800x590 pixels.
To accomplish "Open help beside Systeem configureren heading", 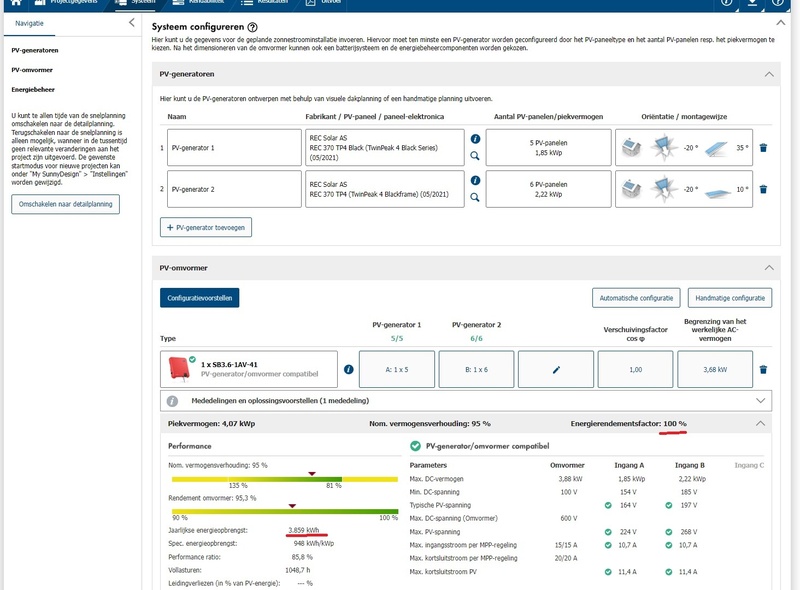I will (x=253, y=28).
